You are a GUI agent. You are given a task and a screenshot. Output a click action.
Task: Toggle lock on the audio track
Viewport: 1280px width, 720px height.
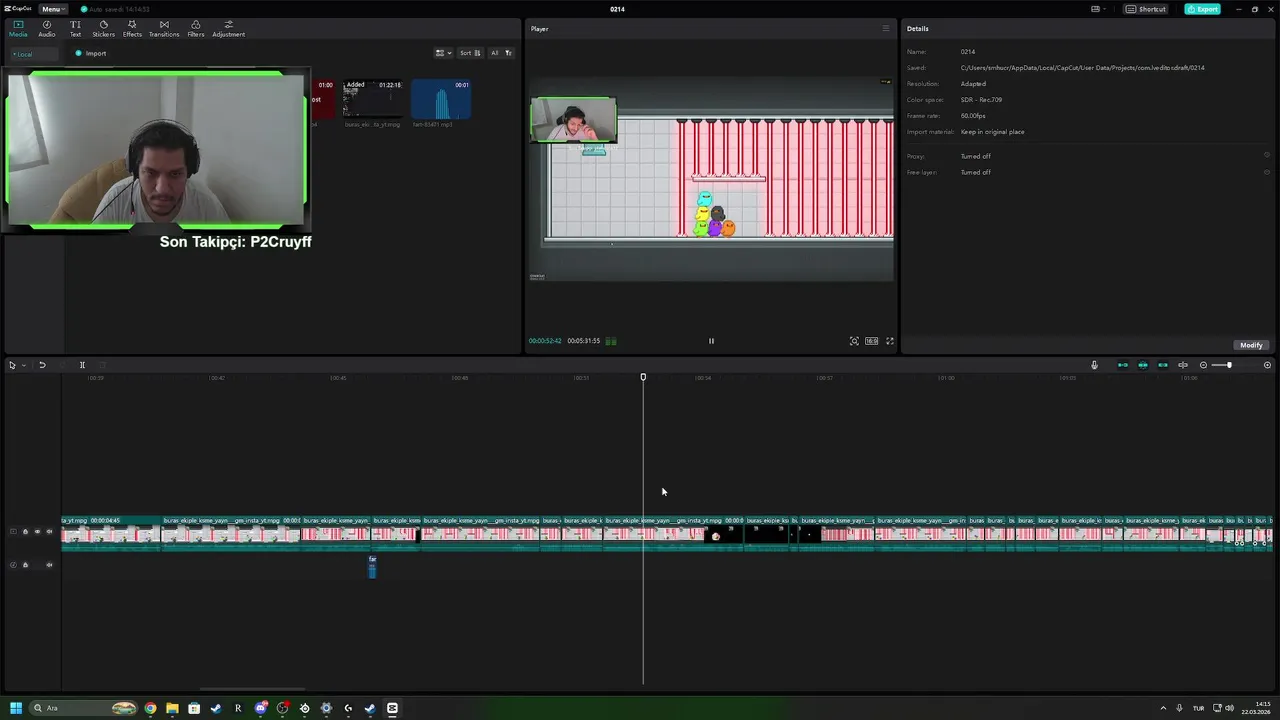pos(25,565)
